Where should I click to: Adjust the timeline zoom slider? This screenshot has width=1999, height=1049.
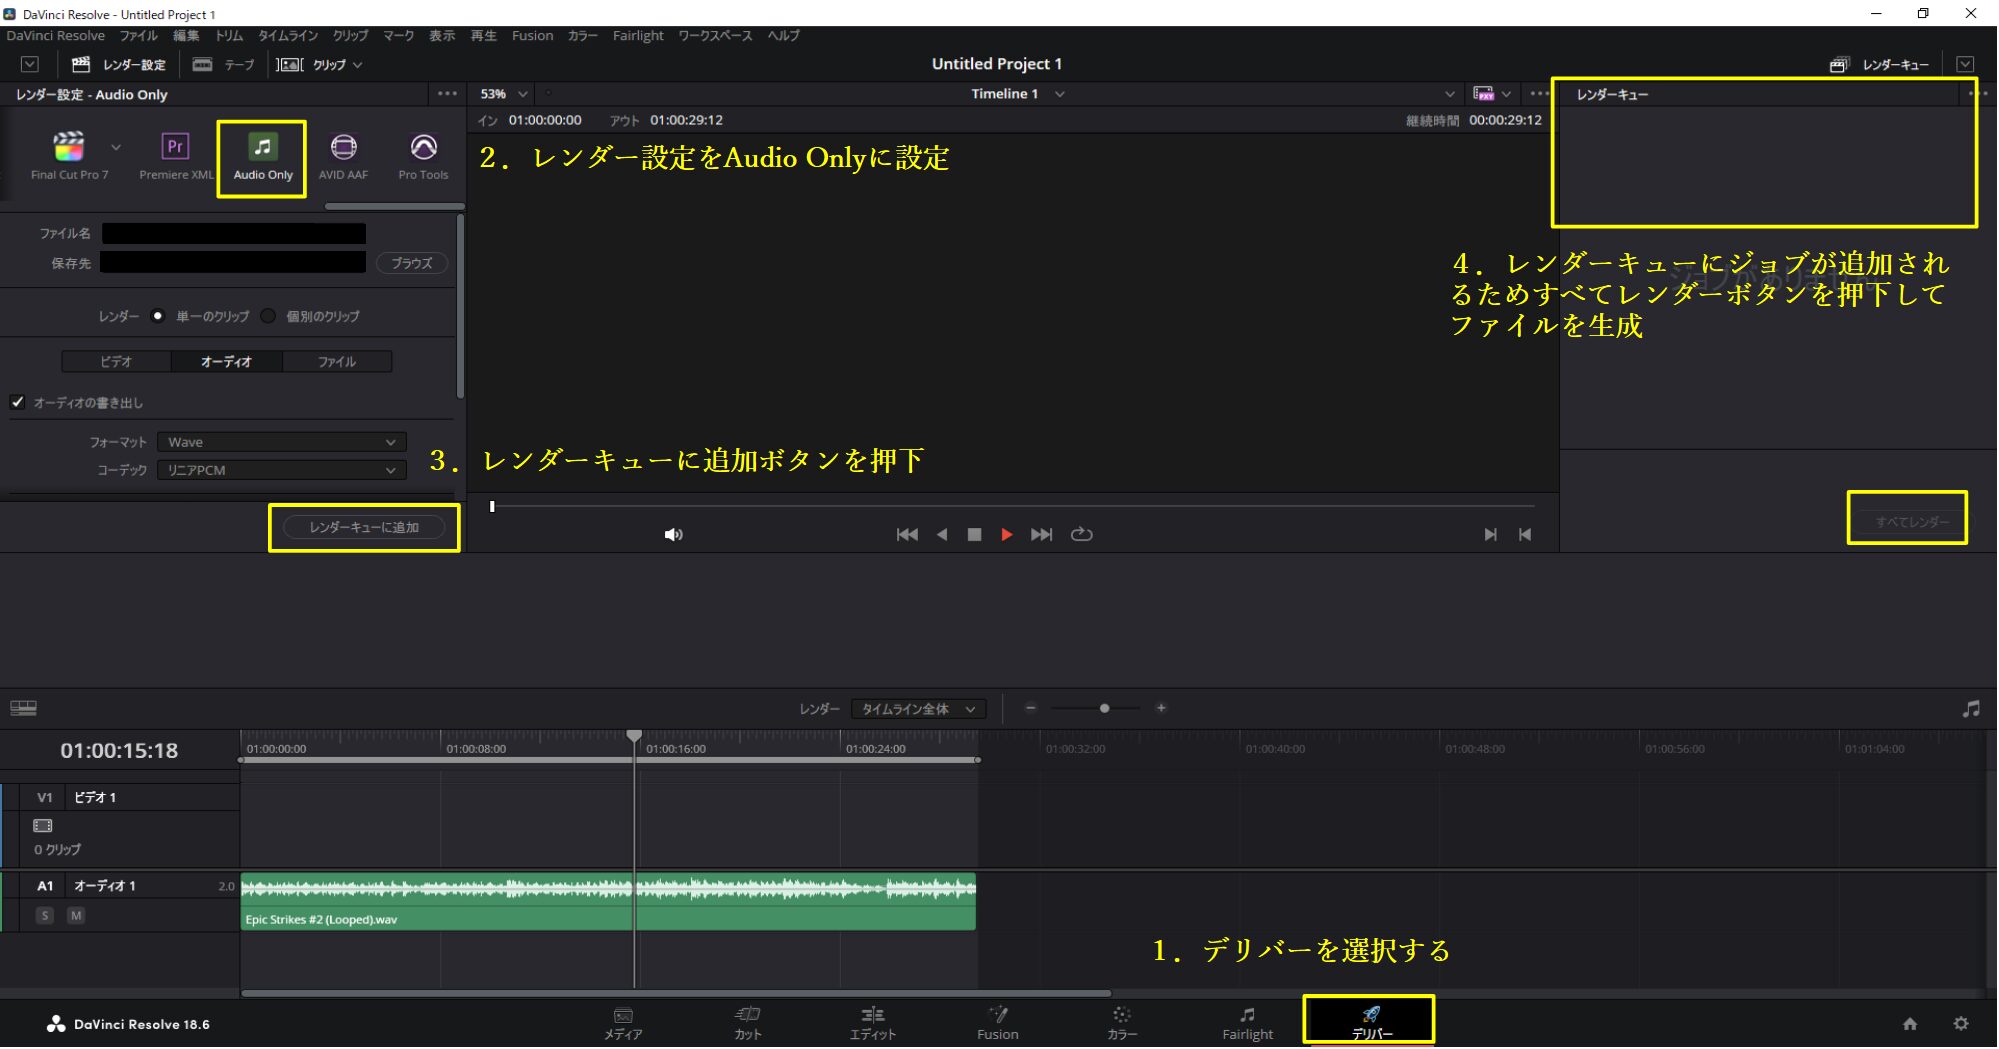tap(1104, 708)
